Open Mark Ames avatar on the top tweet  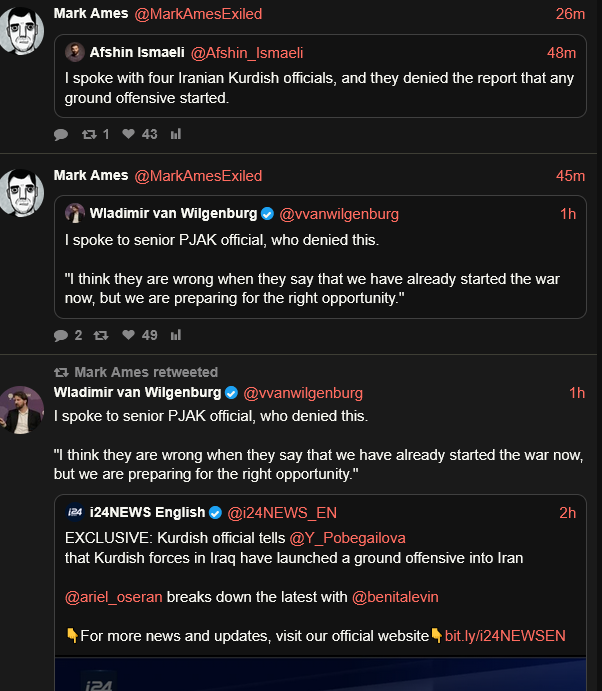20,31
